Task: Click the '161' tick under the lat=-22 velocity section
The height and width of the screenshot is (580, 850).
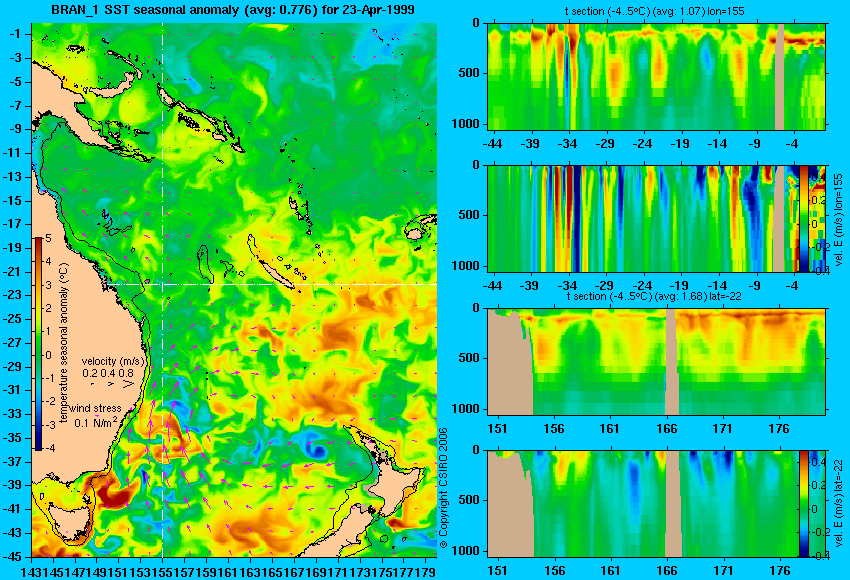Action: [x=610, y=571]
